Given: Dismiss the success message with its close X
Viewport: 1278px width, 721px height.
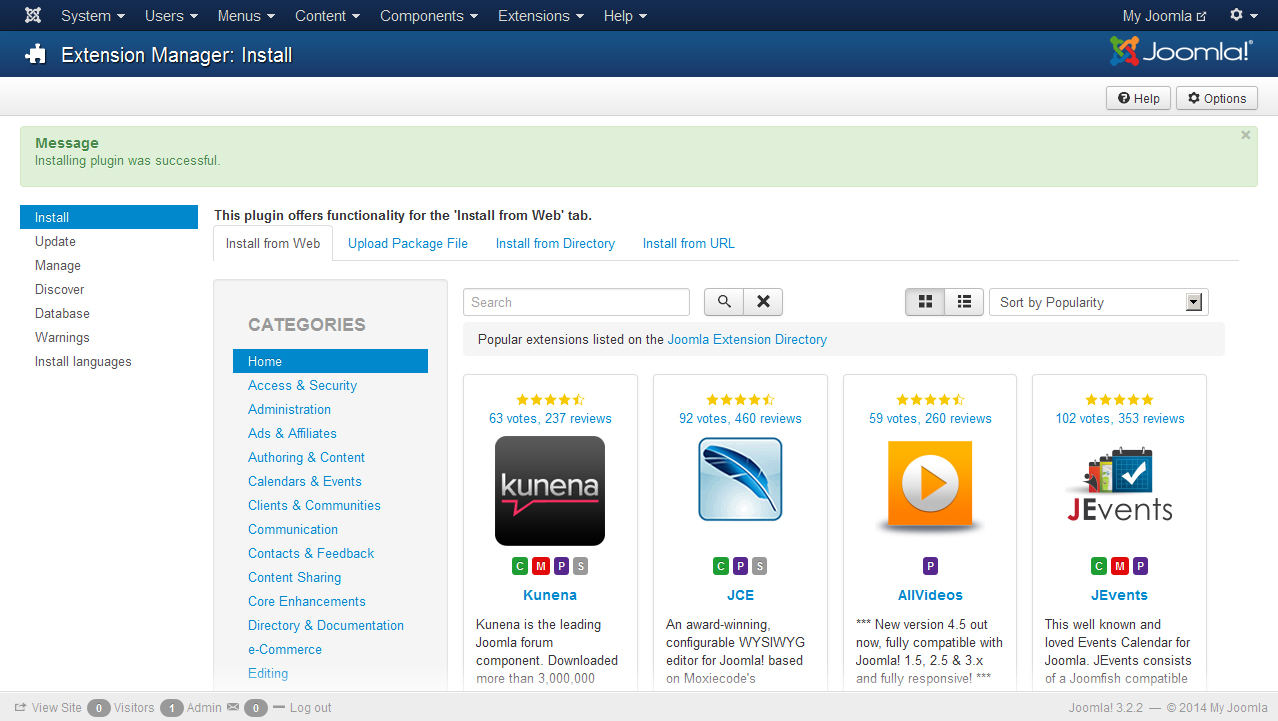Looking at the screenshot, I should click(1245, 135).
